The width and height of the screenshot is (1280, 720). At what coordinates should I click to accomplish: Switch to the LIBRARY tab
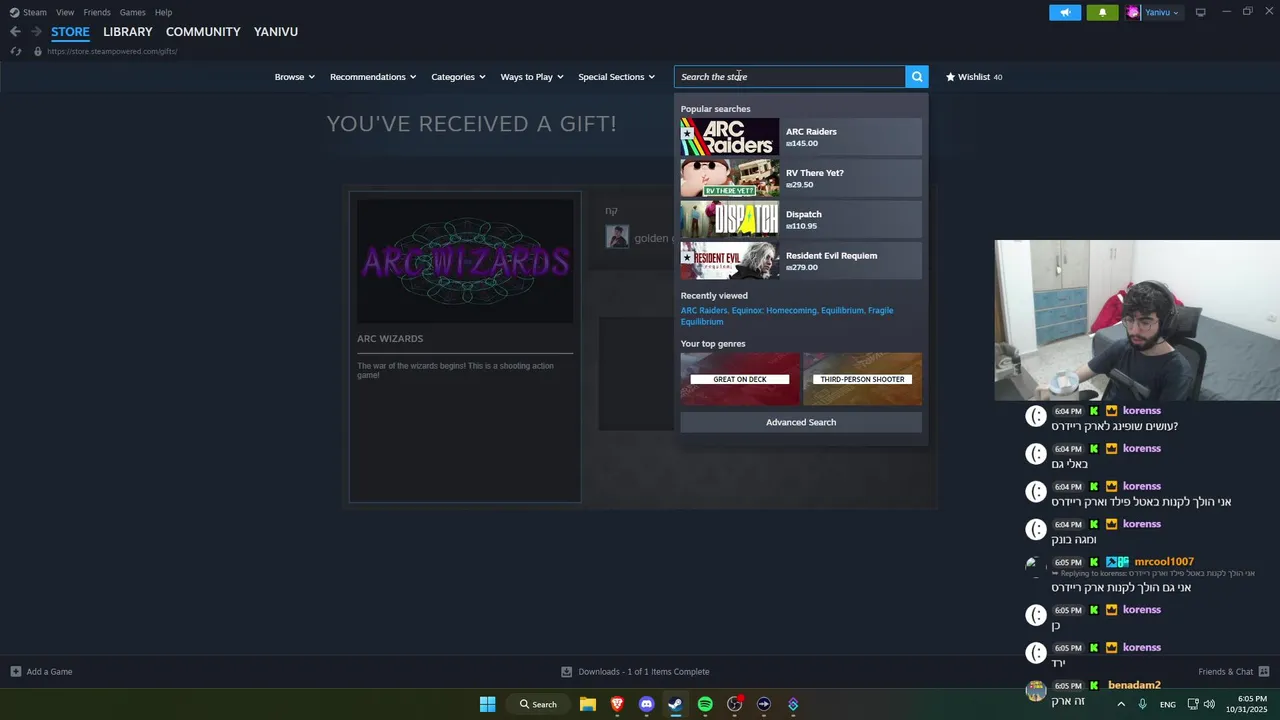pyautogui.click(x=128, y=32)
